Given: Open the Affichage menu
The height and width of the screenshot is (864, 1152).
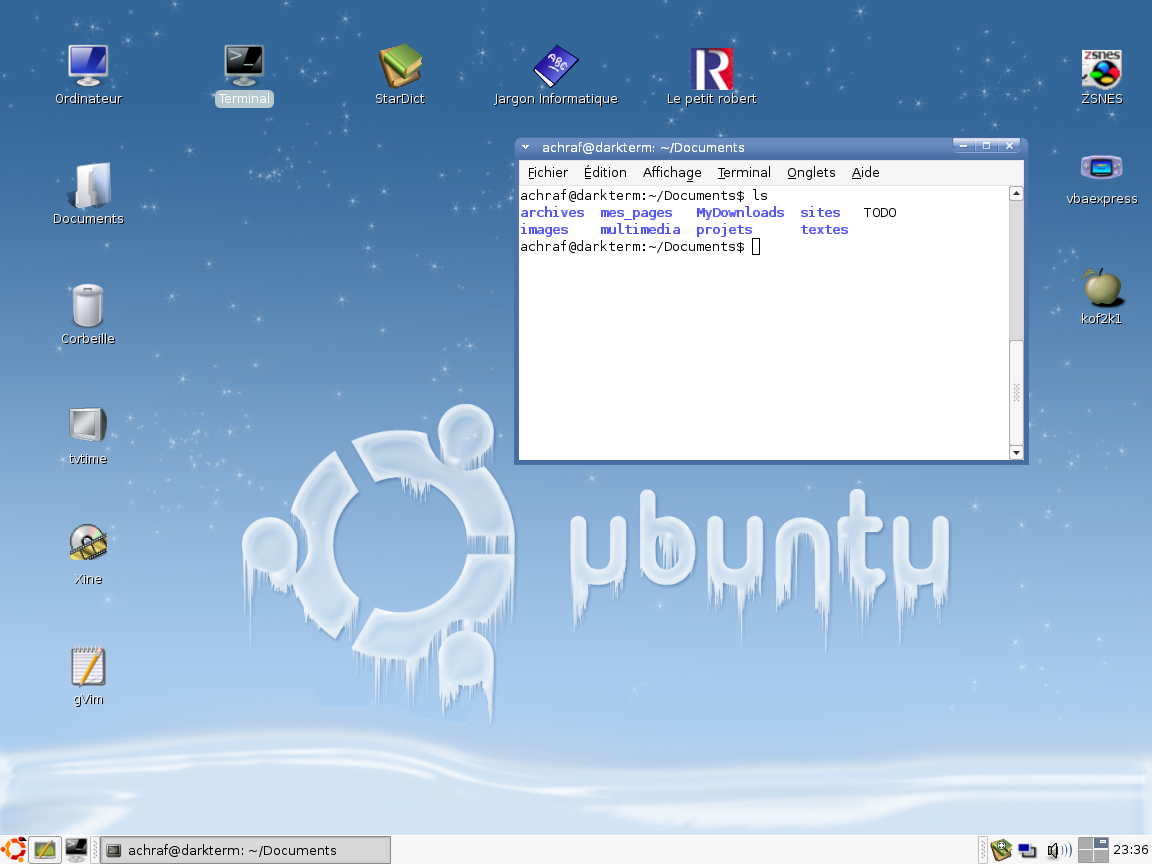Looking at the screenshot, I should [672, 173].
